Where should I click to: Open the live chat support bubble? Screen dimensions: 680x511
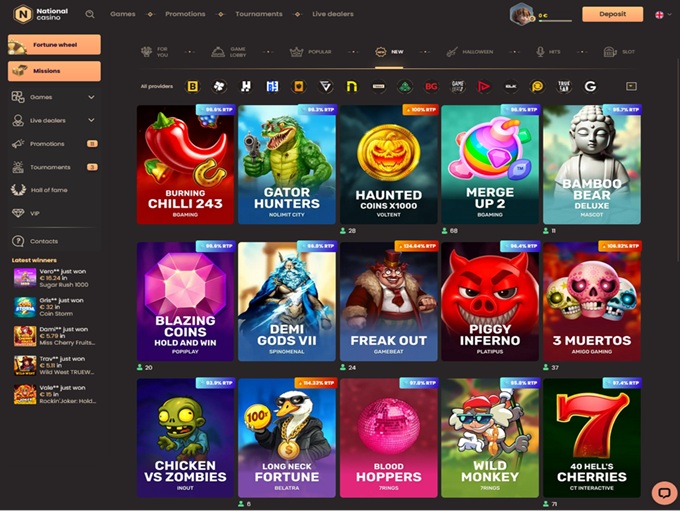[663, 492]
